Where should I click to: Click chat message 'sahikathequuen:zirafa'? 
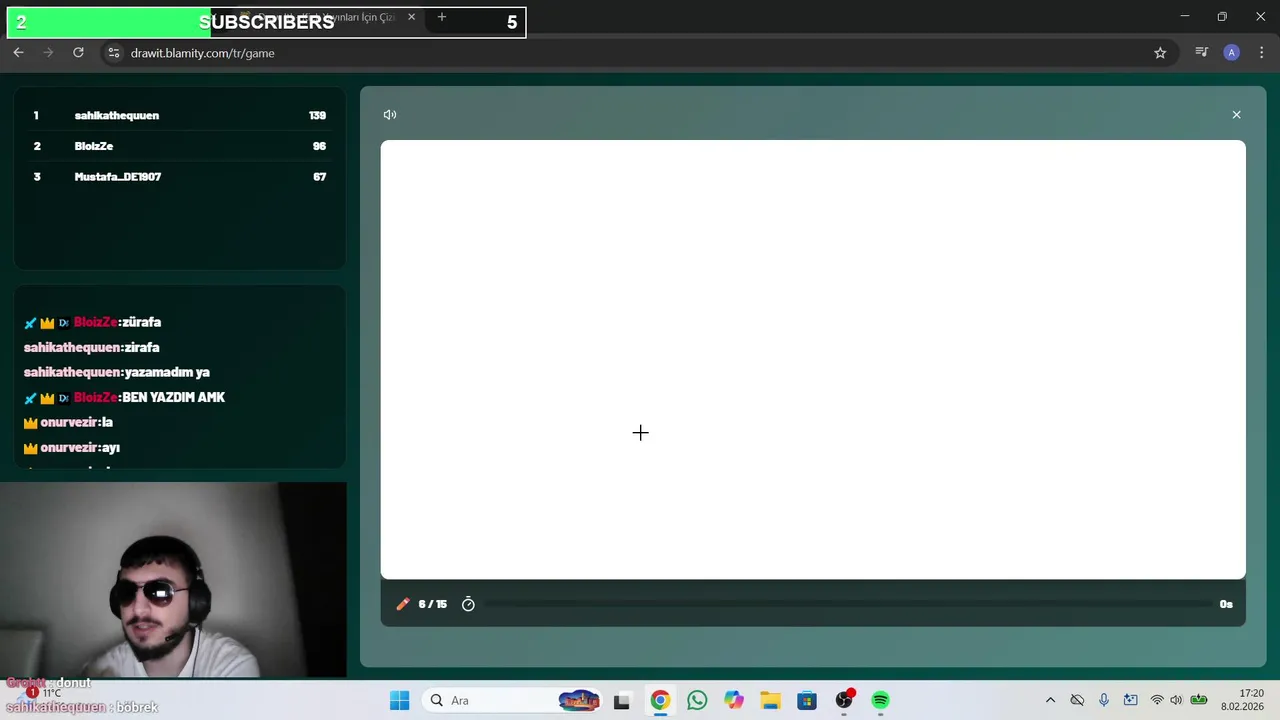92,348
